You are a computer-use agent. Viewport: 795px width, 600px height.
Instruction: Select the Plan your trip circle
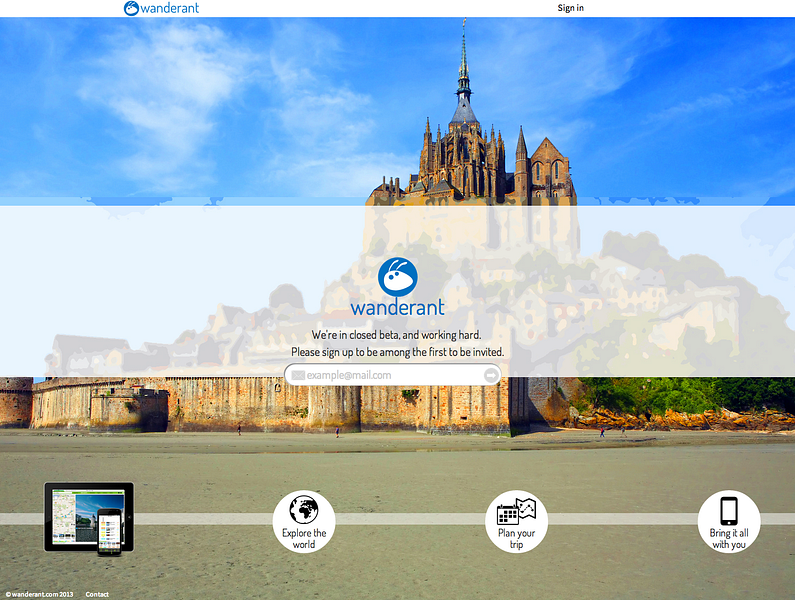pyautogui.click(x=516, y=521)
